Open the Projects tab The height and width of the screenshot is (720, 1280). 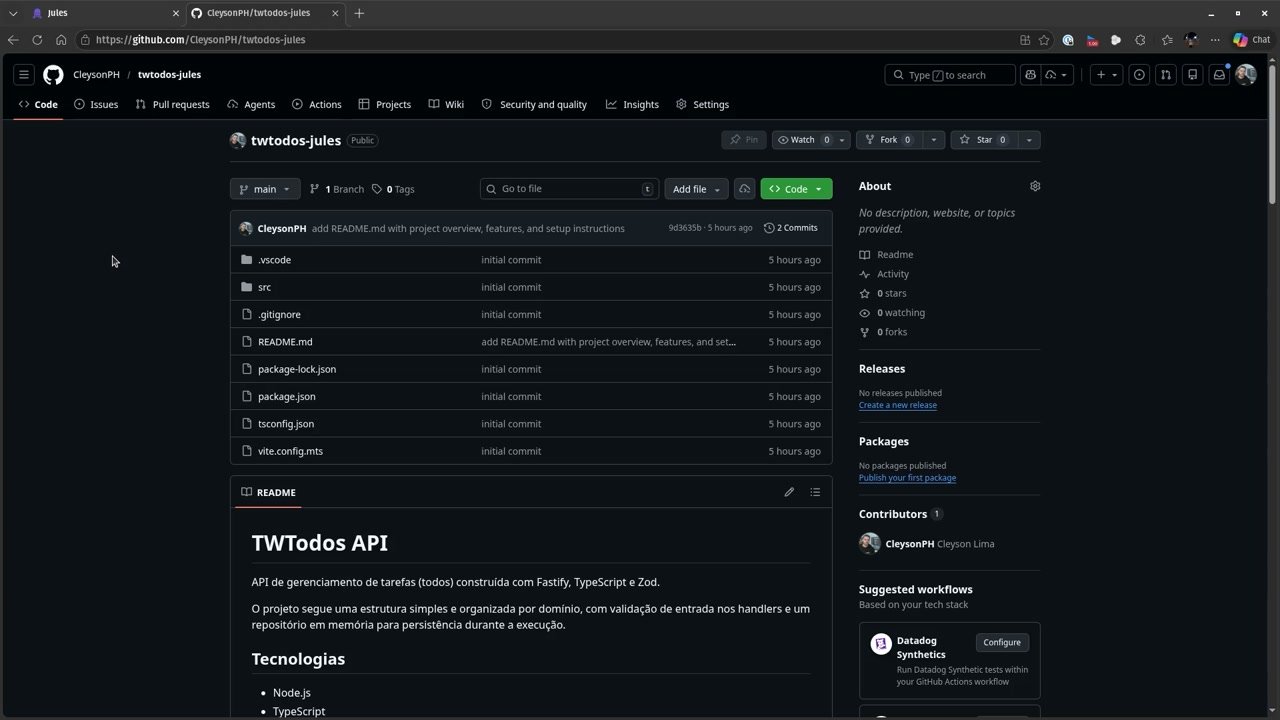click(x=385, y=104)
